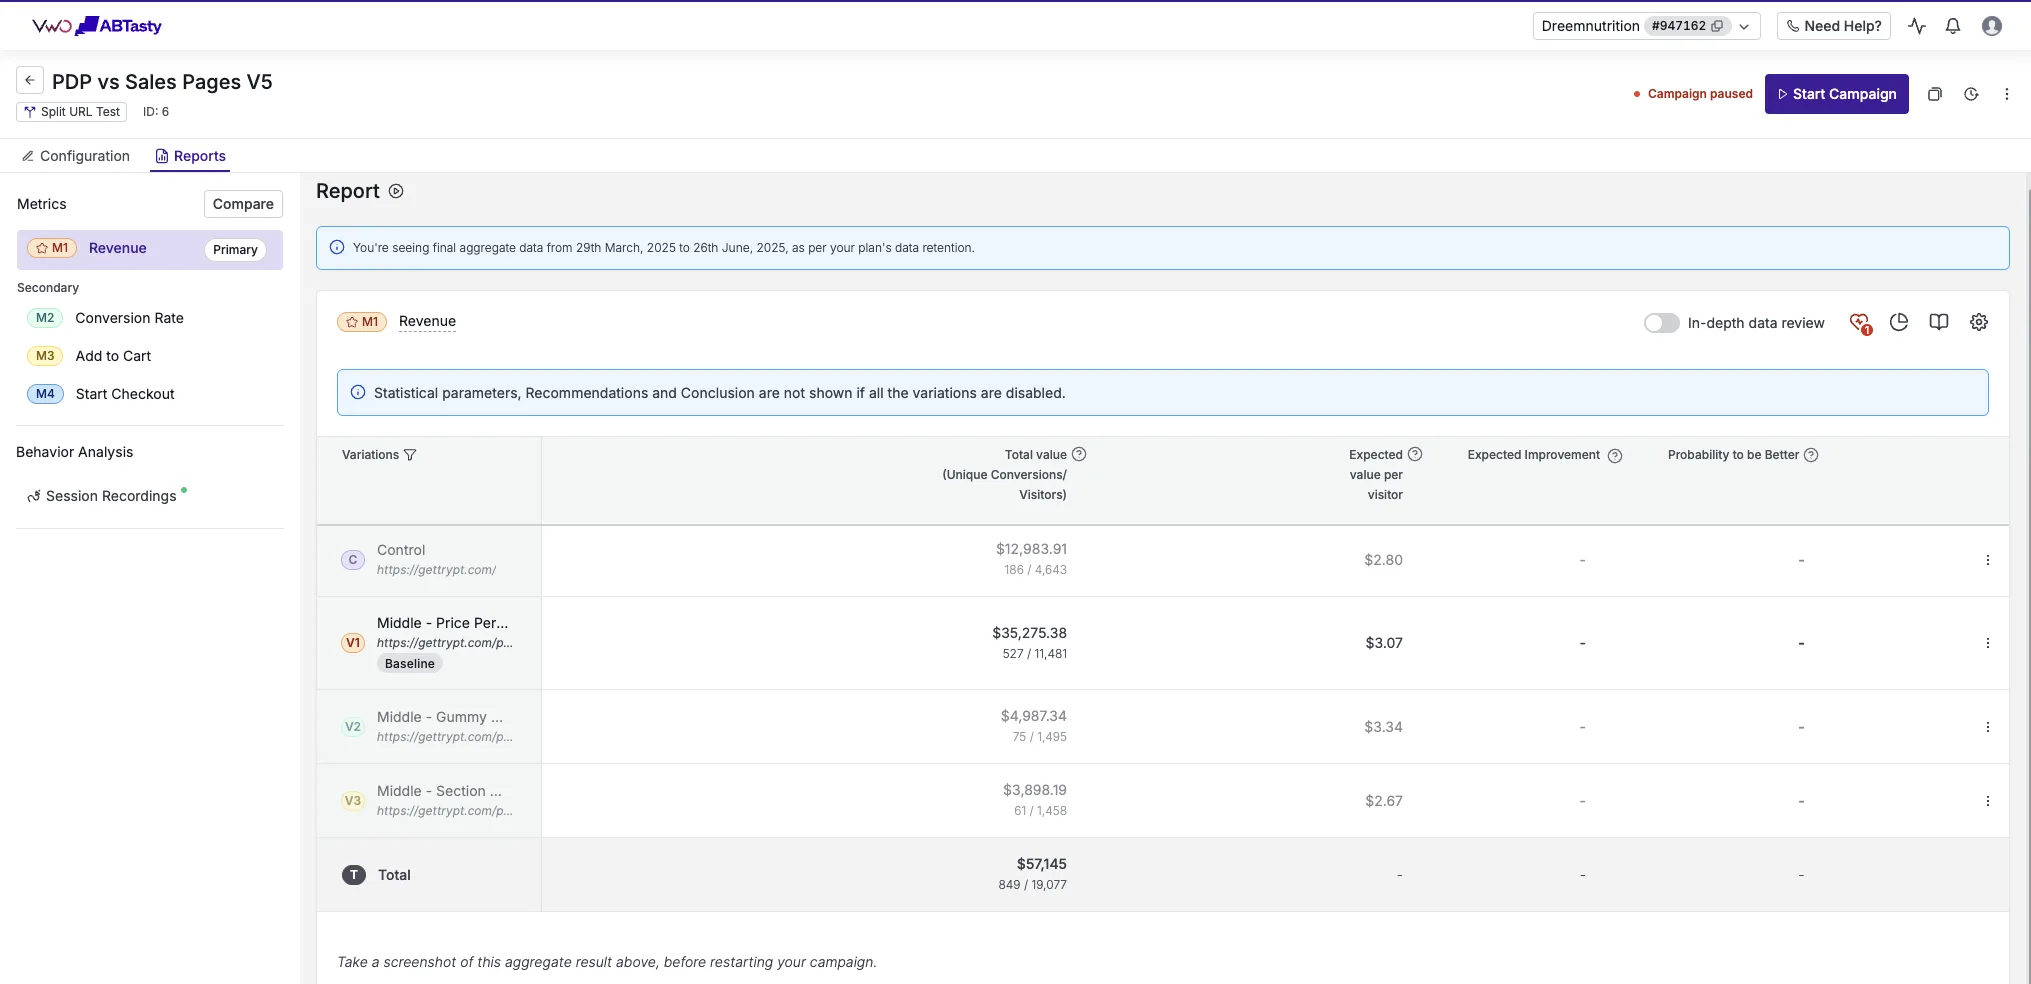Click the V1 variation badge

click(353, 643)
